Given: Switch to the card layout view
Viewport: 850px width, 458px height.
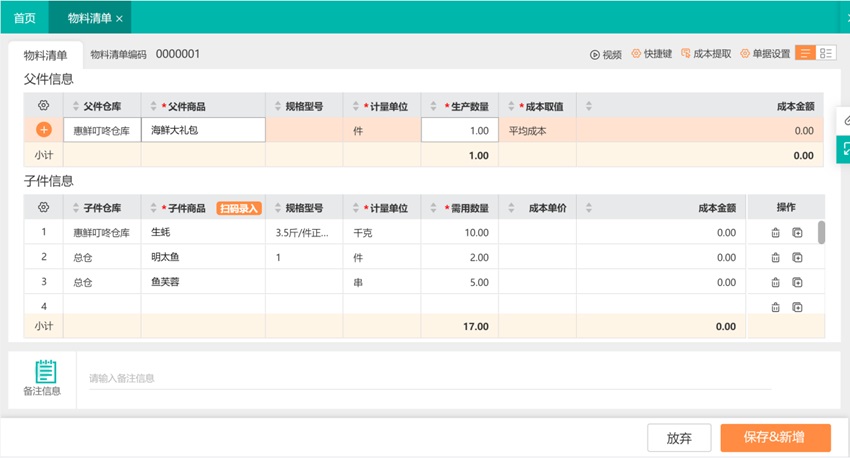Looking at the screenshot, I should (827, 53).
